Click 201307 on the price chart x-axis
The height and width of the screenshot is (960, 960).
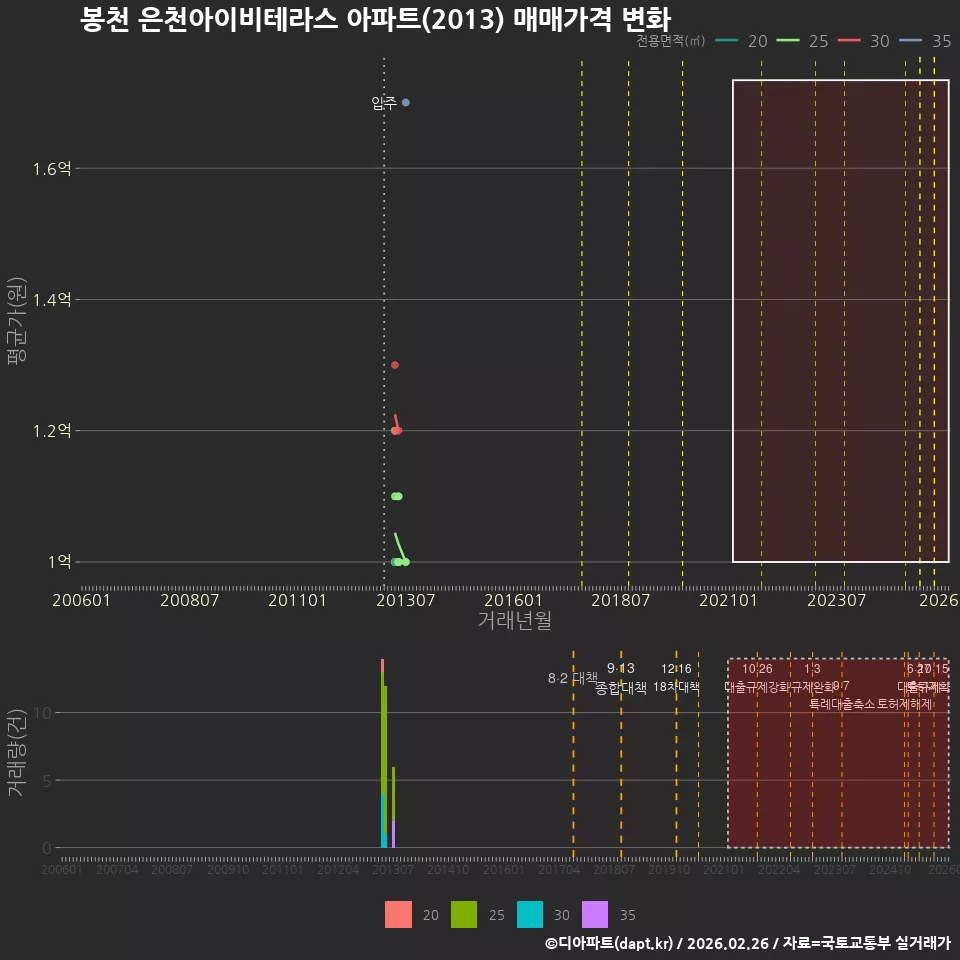pos(405,600)
